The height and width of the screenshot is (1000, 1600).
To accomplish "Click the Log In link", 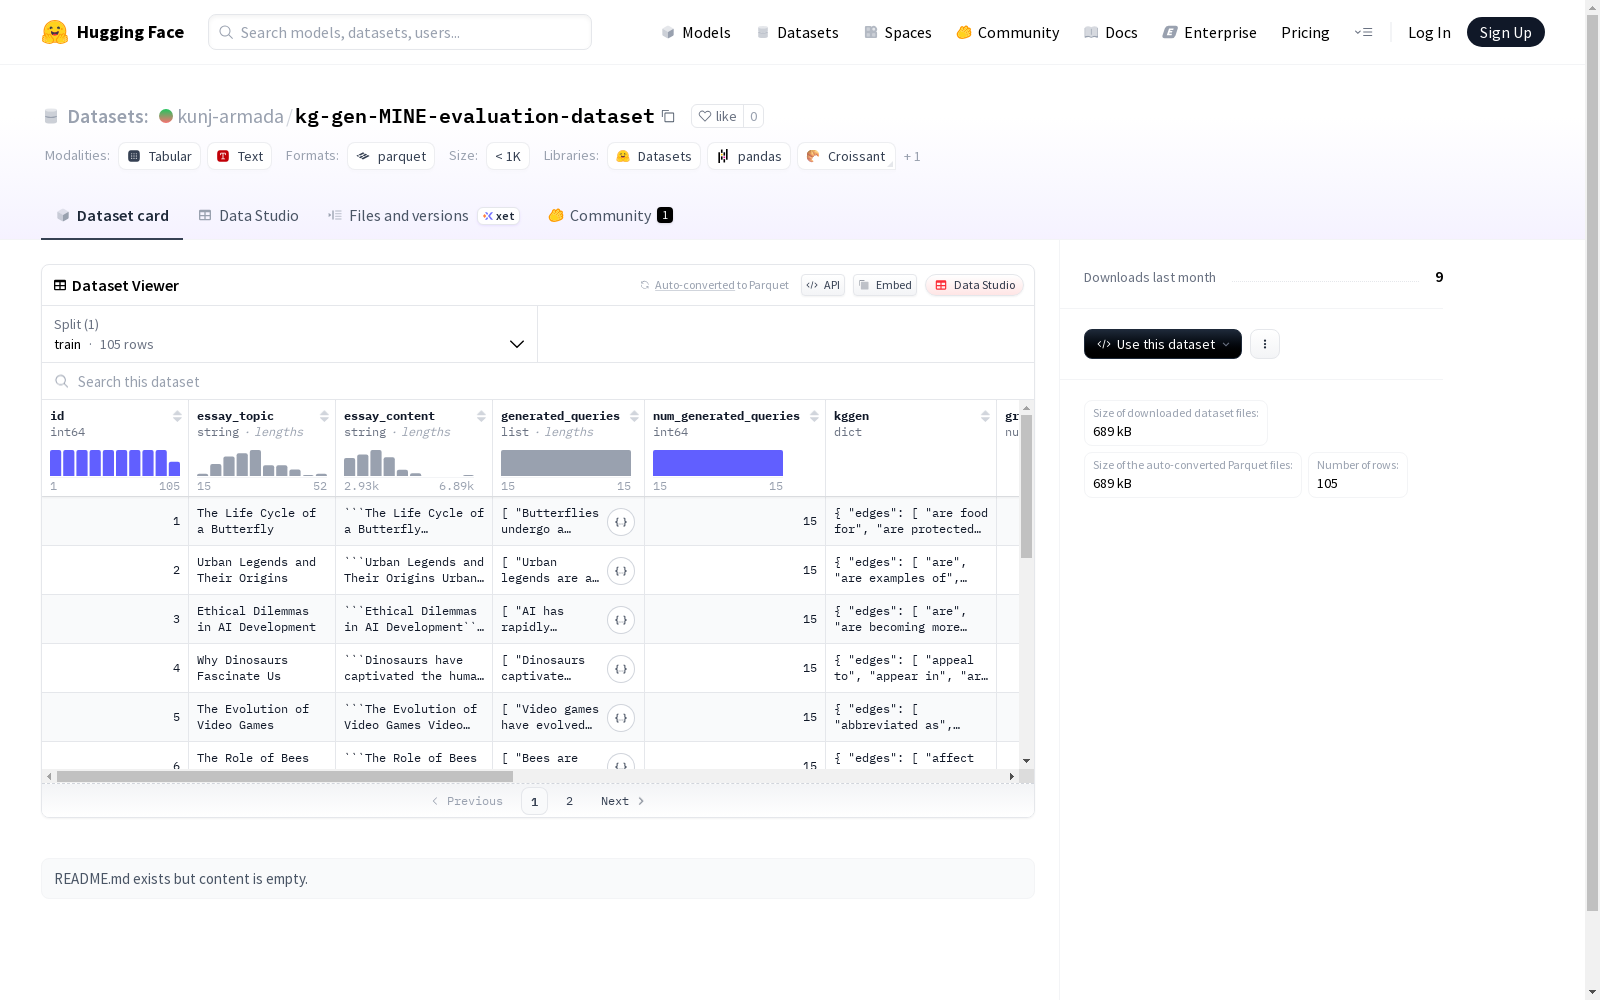I will tap(1429, 32).
